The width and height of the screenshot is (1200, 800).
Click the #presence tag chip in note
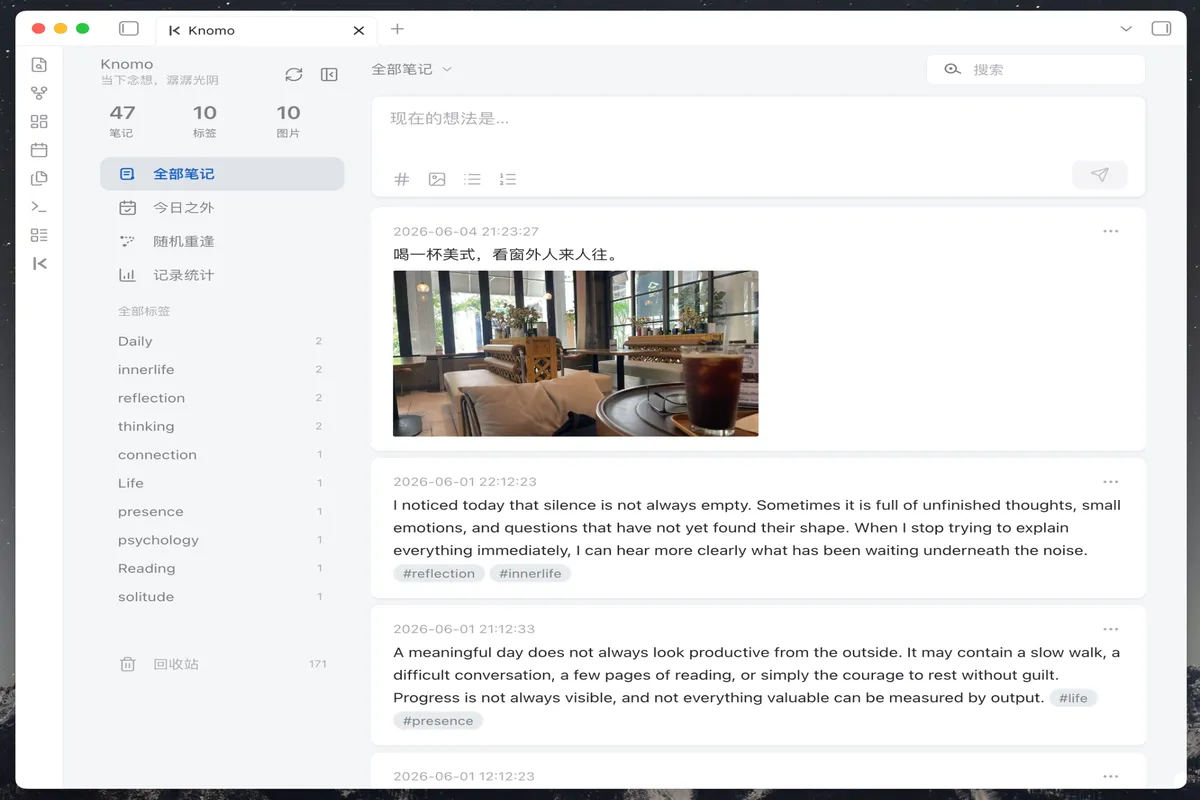(438, 721)
